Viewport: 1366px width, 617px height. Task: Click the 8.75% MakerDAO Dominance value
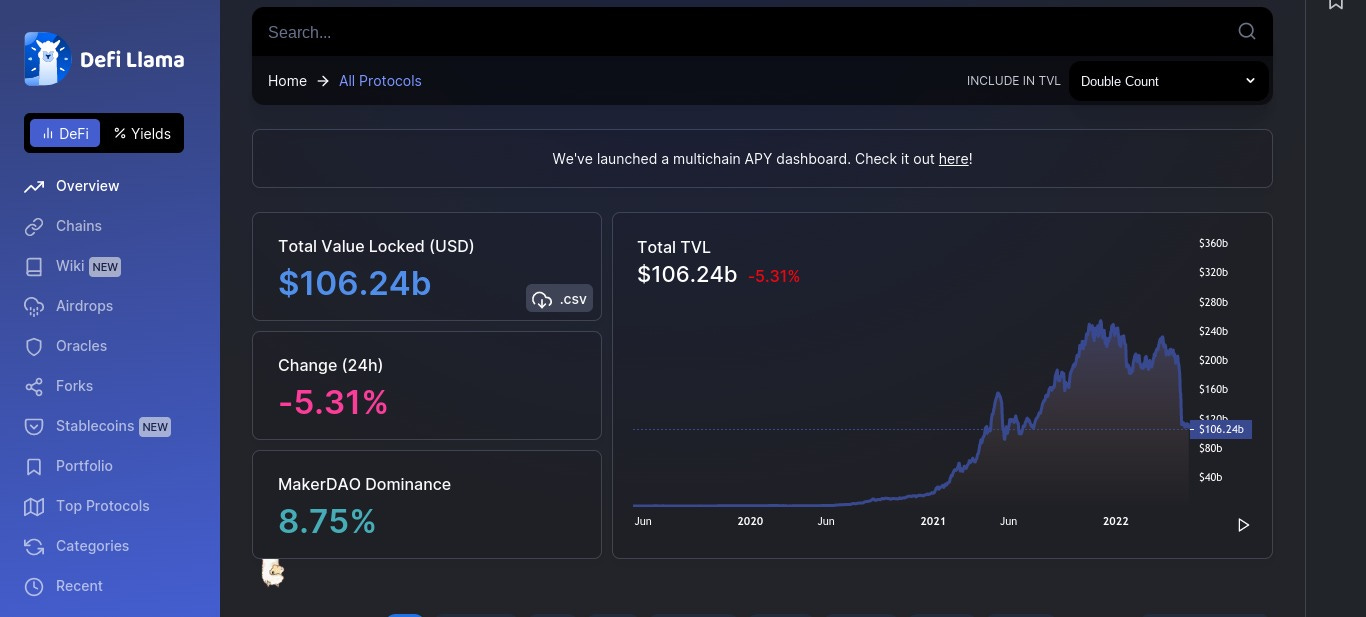coord(327,521)
